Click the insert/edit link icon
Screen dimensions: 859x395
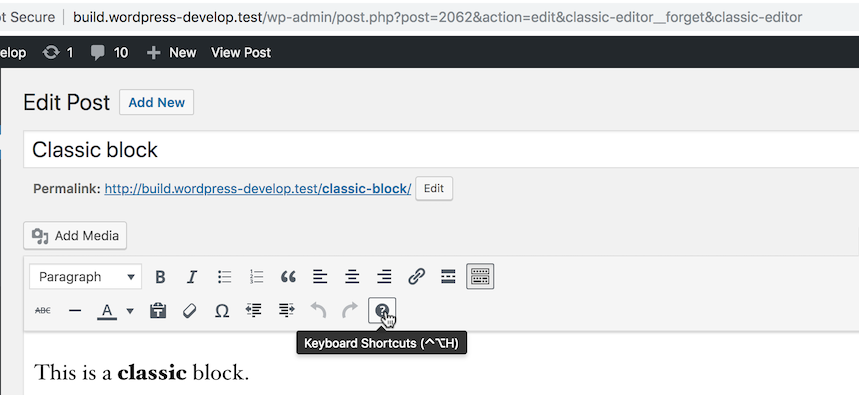[x=416, y=277]
